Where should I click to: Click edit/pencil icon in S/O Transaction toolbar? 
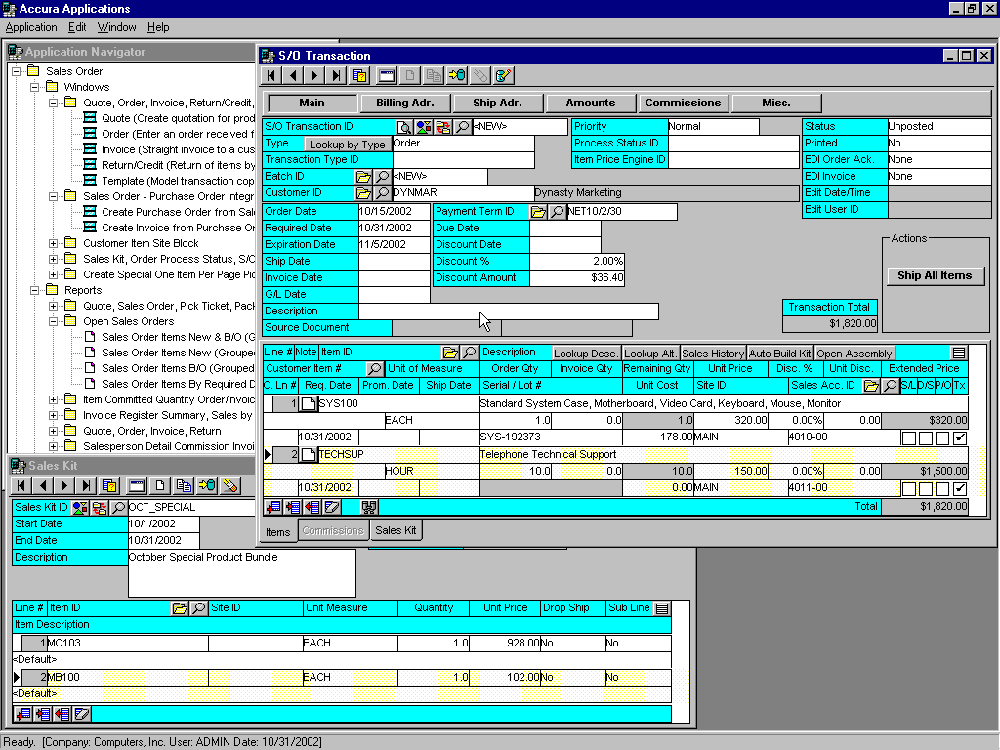click(x=503, y=75)
